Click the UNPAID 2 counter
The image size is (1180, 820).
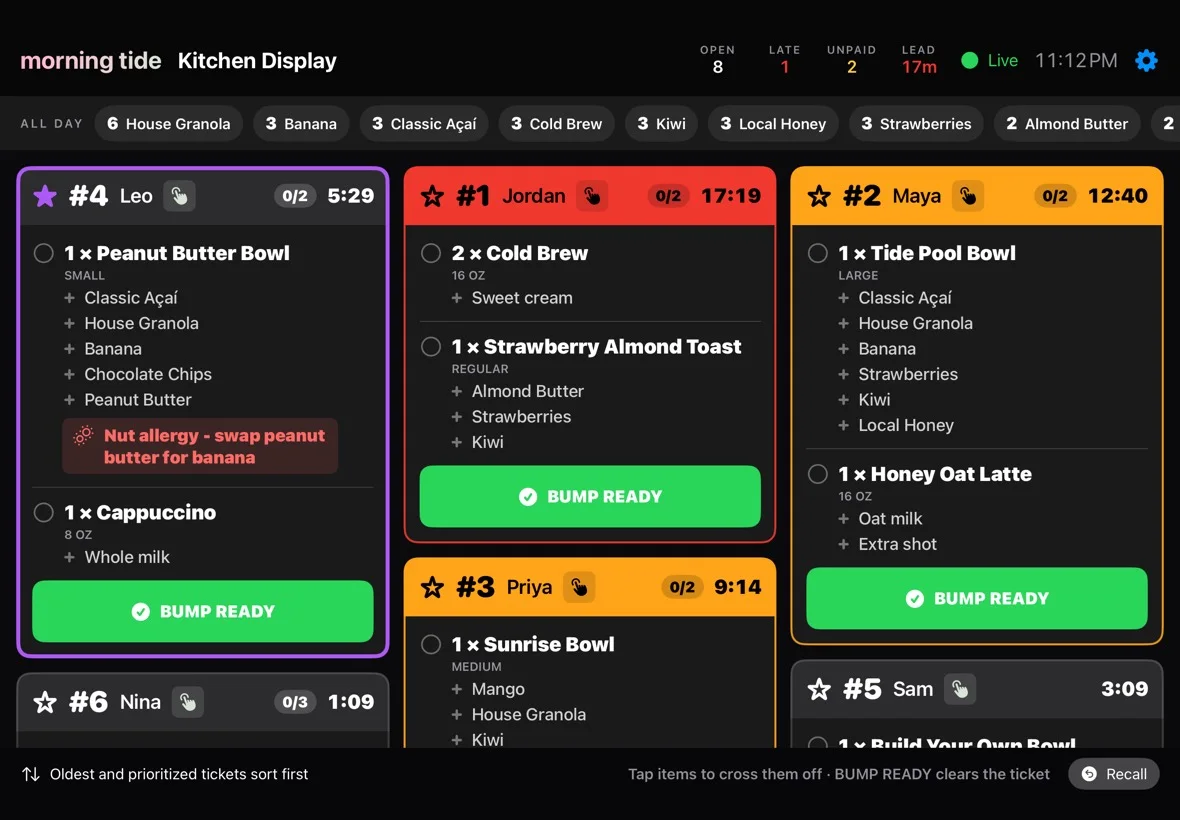click(x=851, y=59)
